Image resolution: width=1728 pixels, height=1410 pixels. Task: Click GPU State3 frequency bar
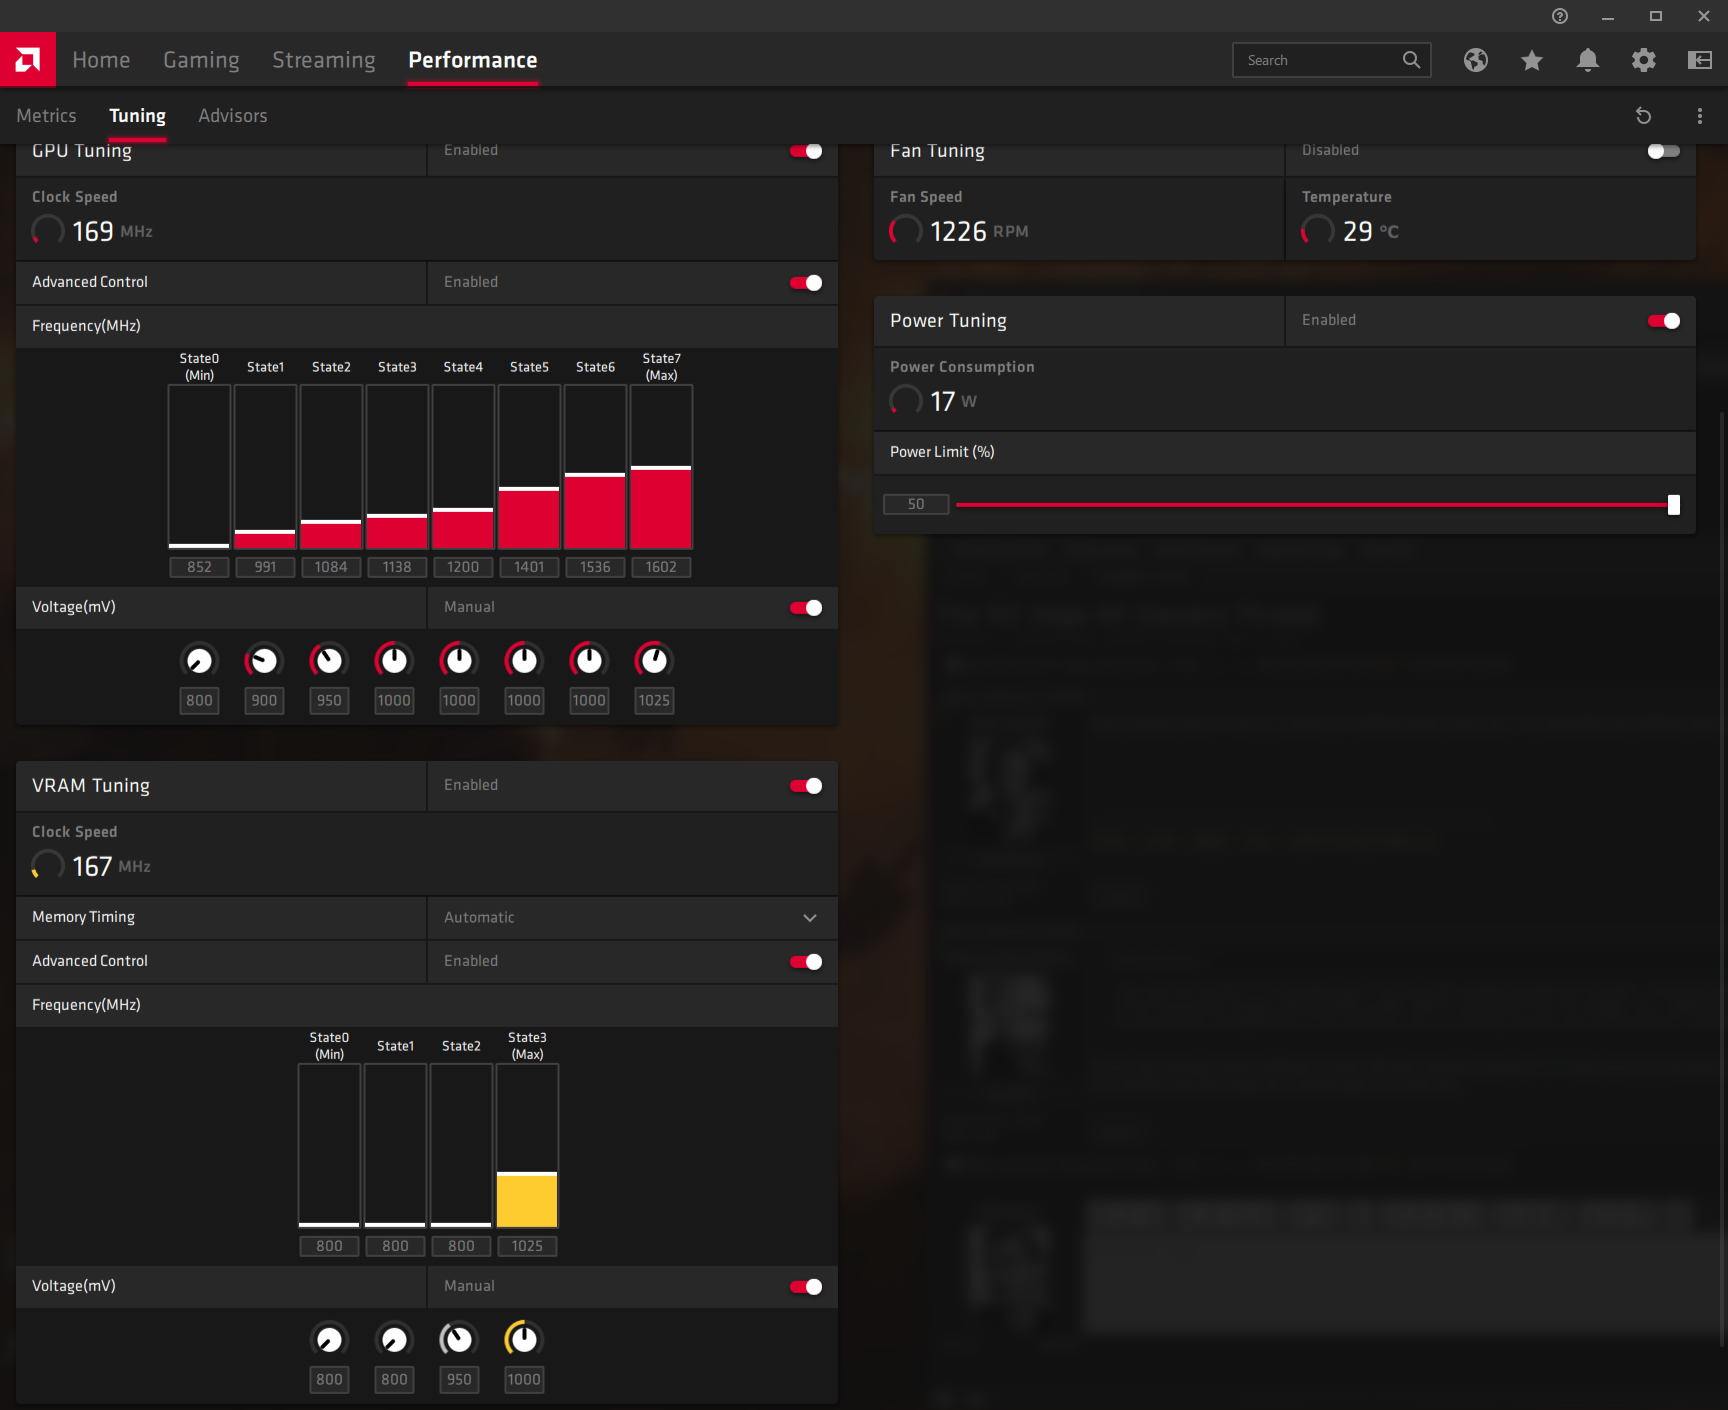click(x=397, y=467)
